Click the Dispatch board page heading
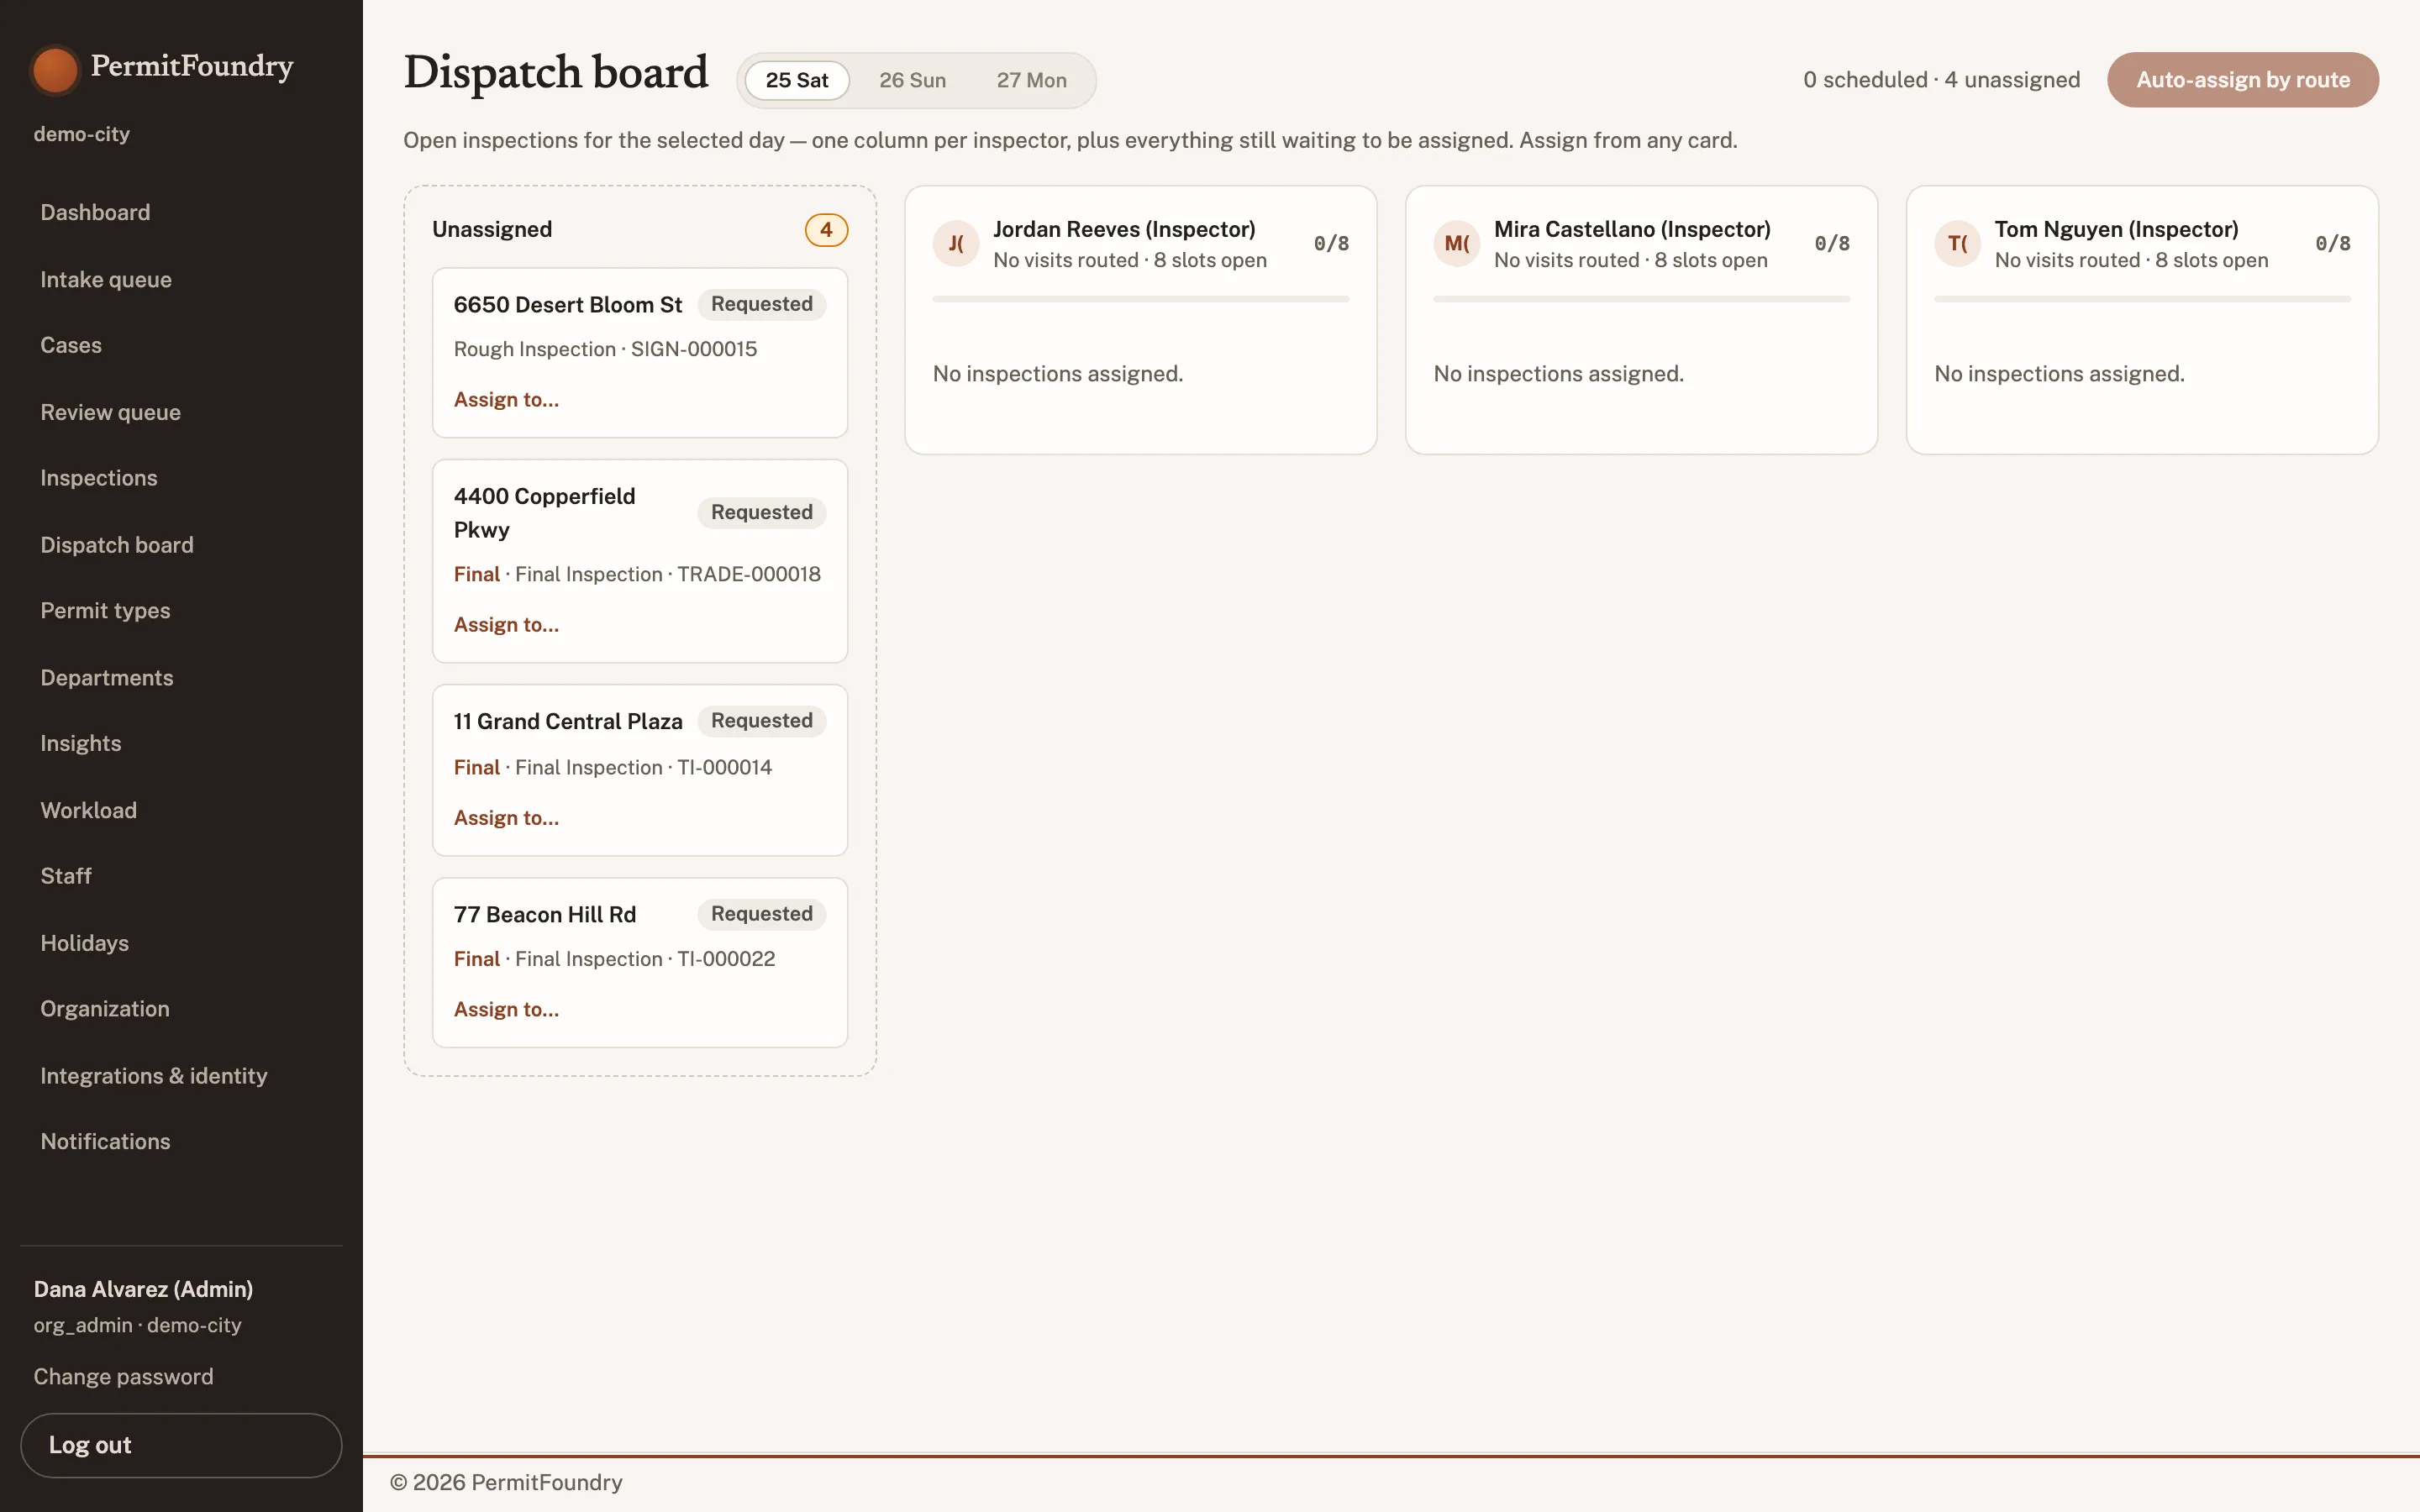The image size is (2420, 1512). [556, 74]
